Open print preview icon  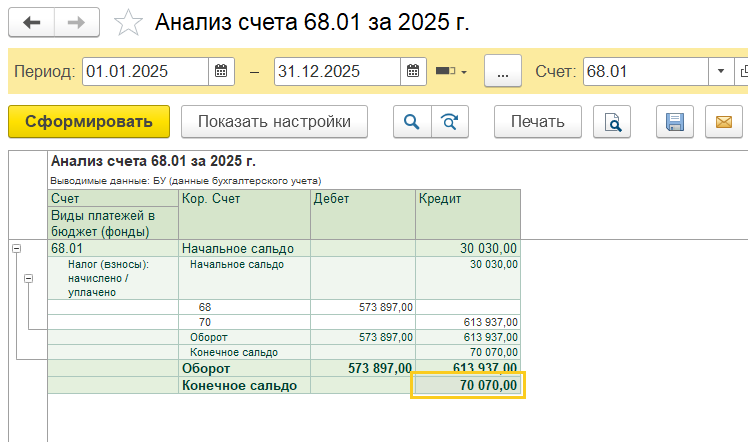pos(612,122)
